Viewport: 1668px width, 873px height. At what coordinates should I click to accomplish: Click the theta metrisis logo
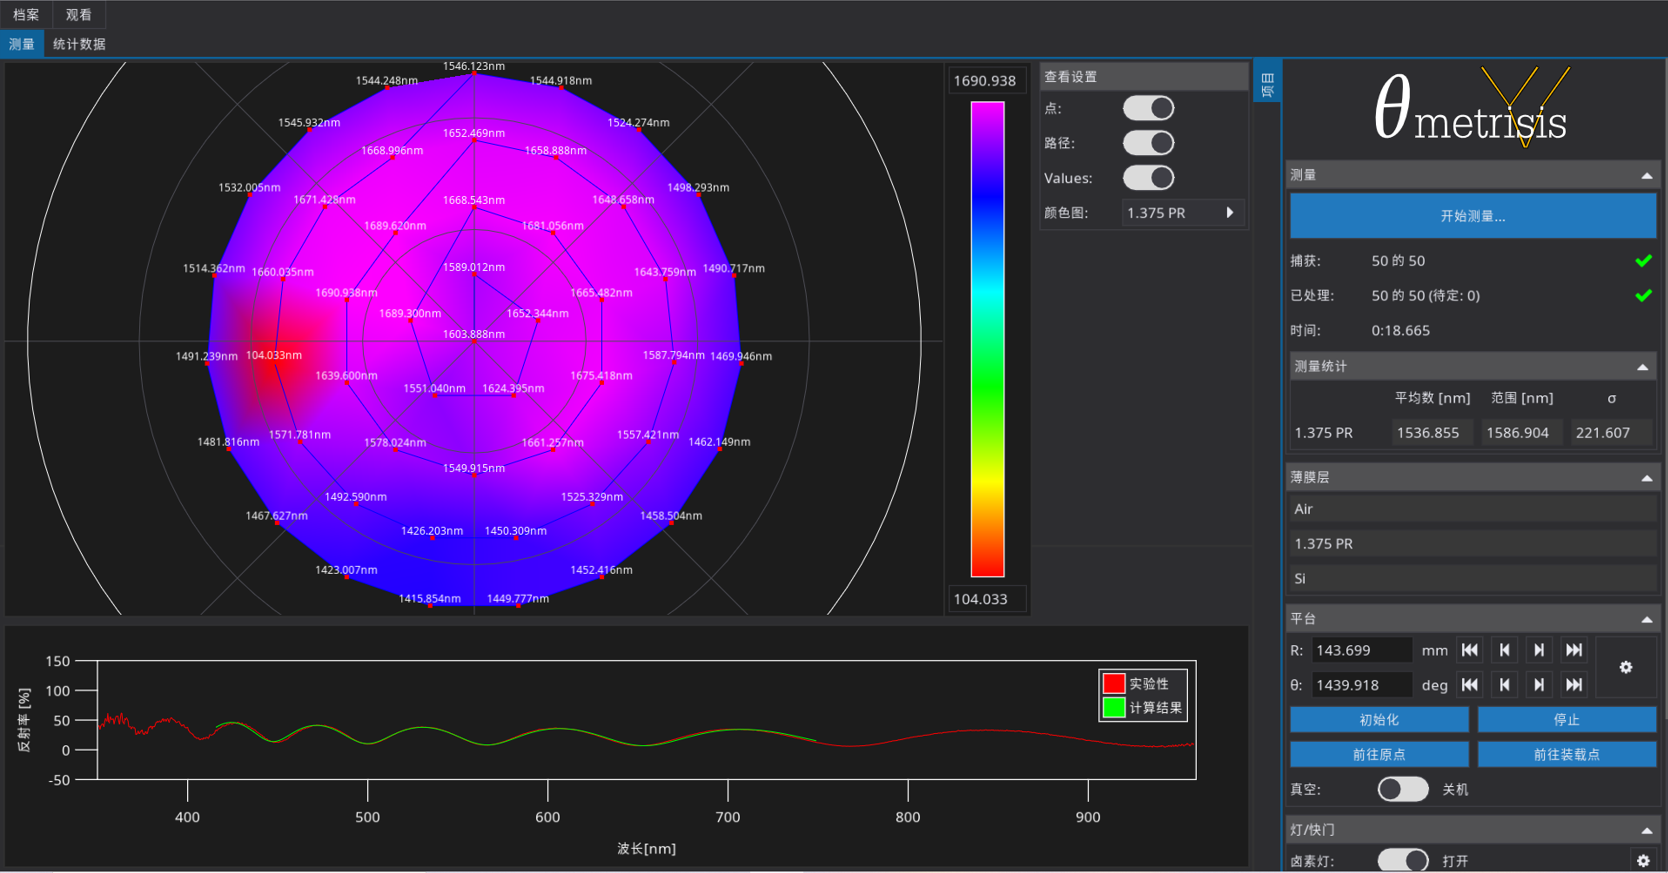click(x=1471, y=108)
